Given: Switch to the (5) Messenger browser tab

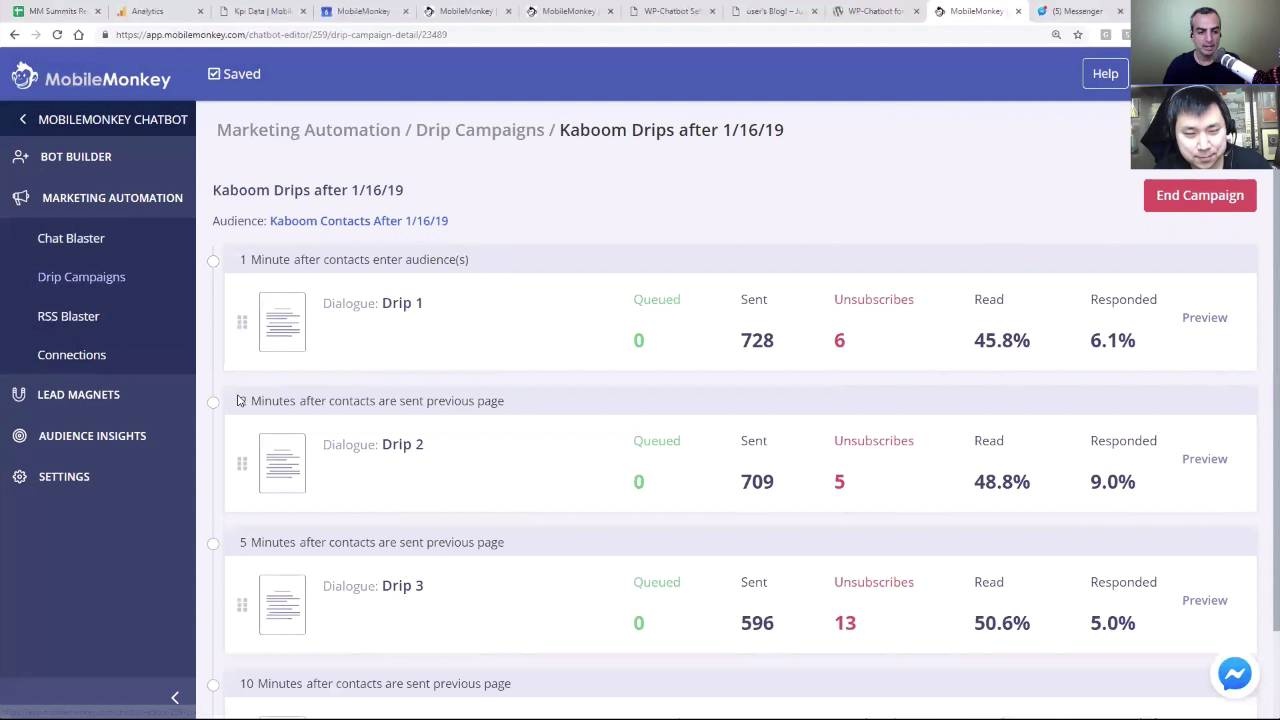Looking at the screenshot, I should point(1077,11).
